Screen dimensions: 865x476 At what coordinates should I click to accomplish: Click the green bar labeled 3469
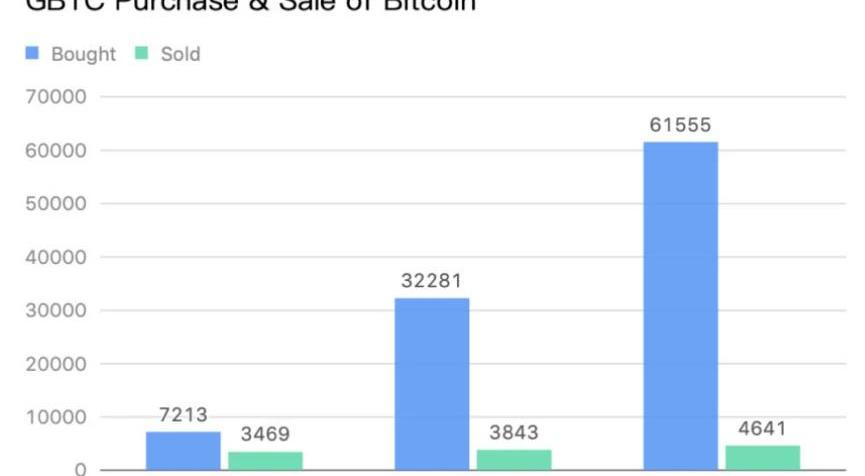[x=265, y=461]
